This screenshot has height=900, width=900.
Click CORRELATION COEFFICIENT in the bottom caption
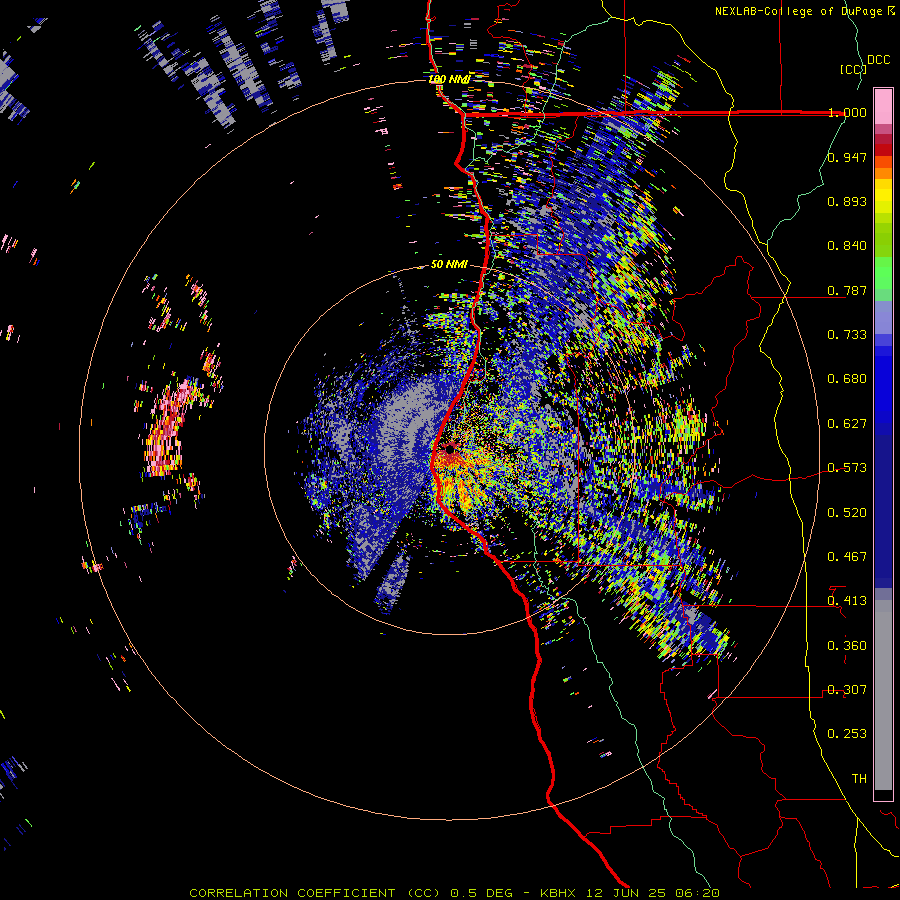292,893
